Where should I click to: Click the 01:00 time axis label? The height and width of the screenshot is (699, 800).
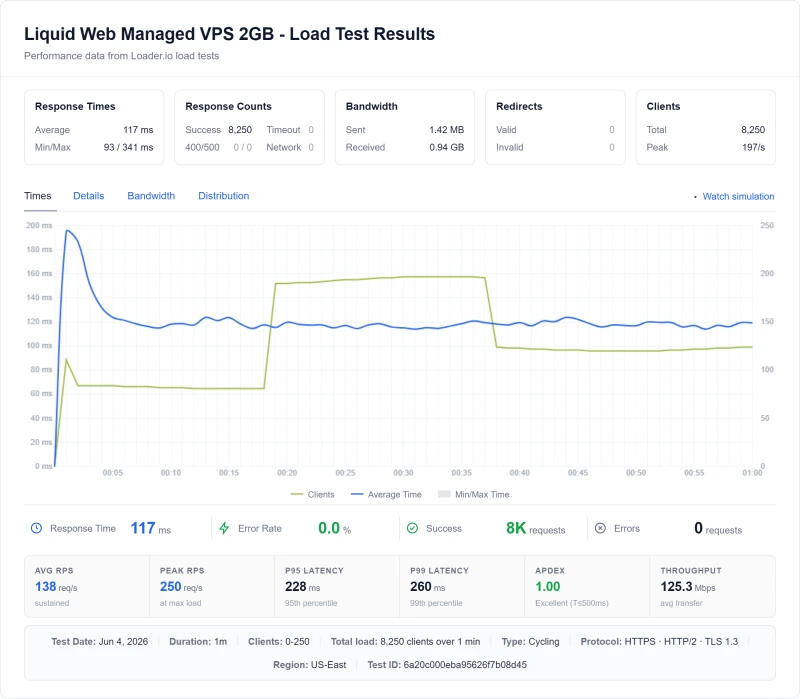point(752,473)
